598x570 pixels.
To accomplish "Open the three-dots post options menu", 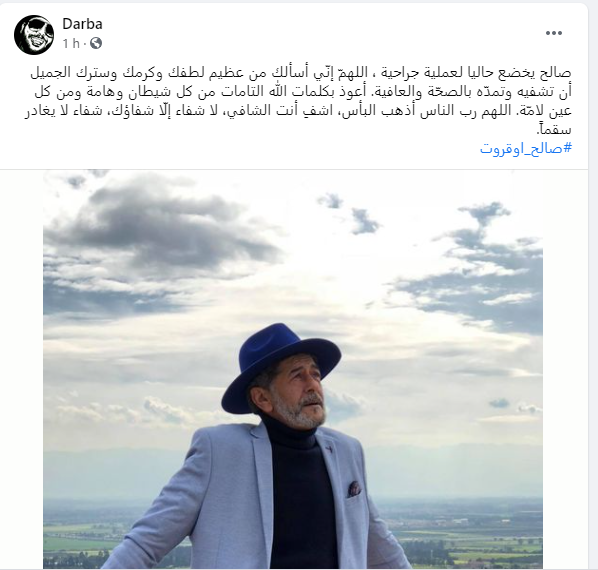I will pos(554,33).
